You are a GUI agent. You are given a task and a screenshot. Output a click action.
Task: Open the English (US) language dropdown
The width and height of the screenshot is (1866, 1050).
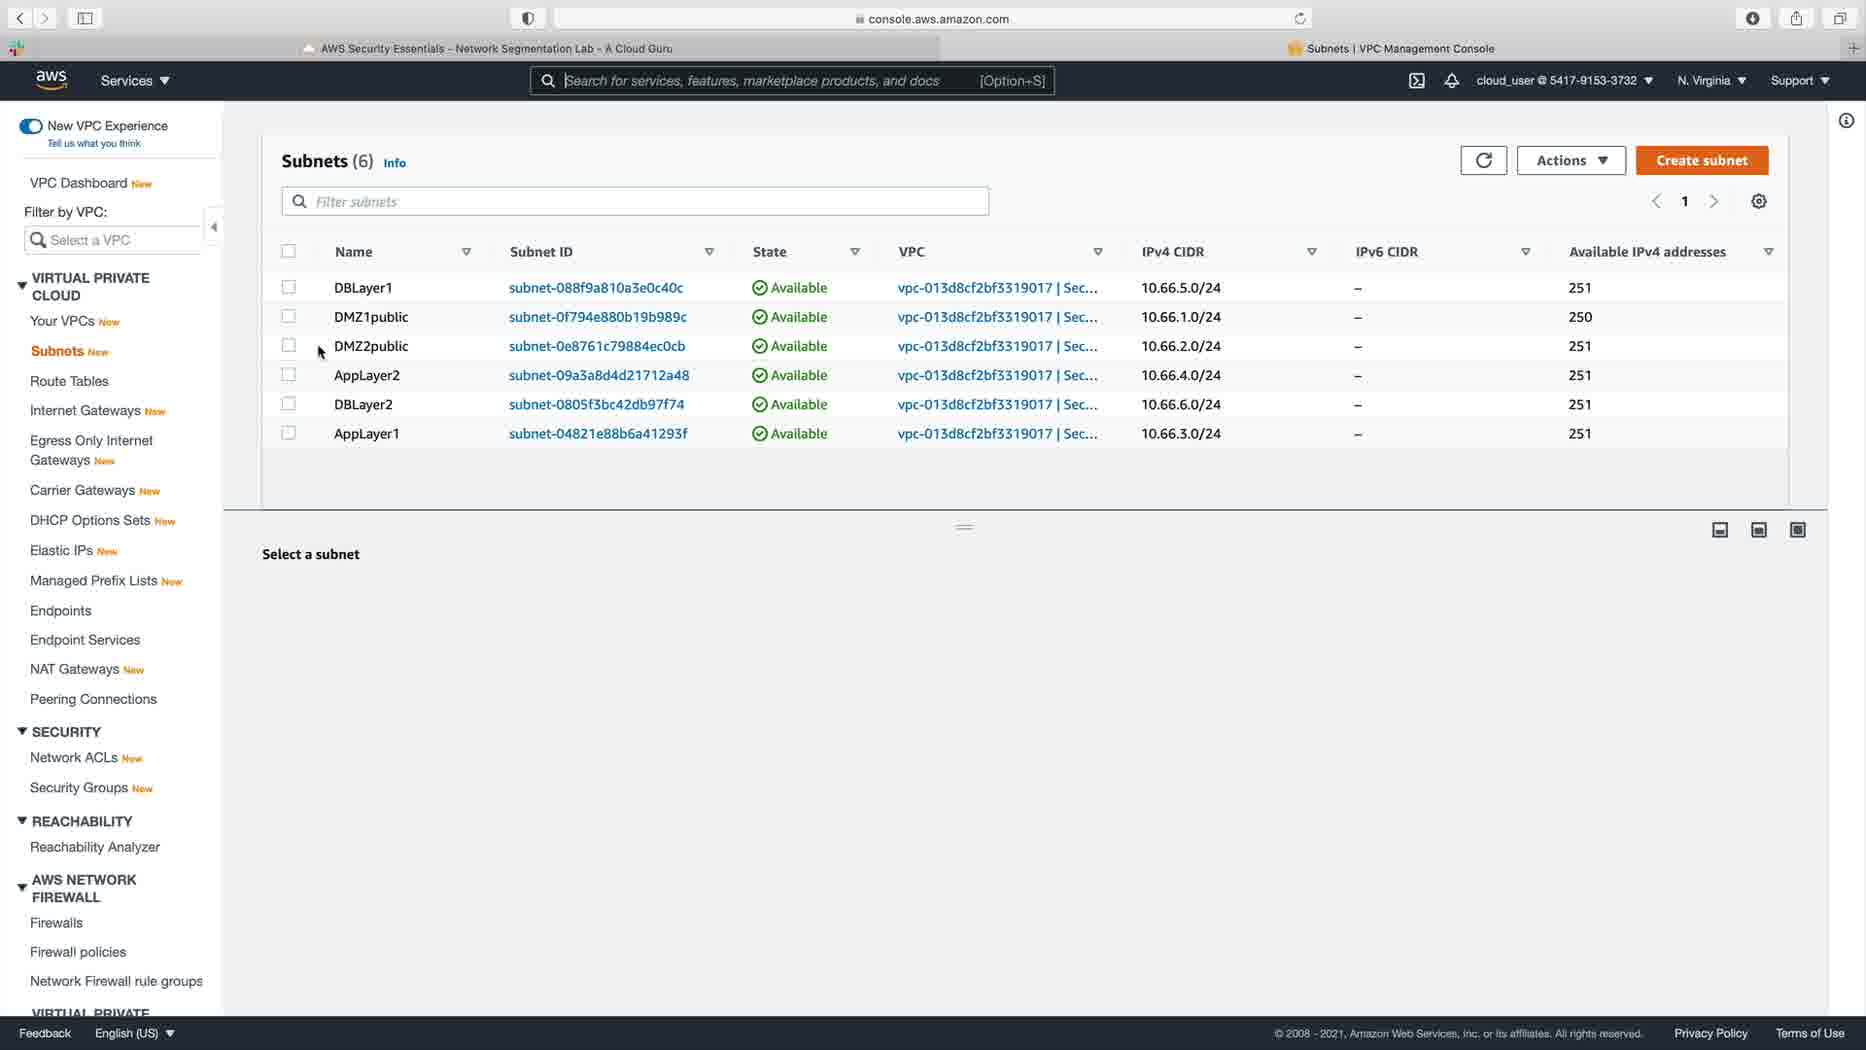tap(135, 1033)
